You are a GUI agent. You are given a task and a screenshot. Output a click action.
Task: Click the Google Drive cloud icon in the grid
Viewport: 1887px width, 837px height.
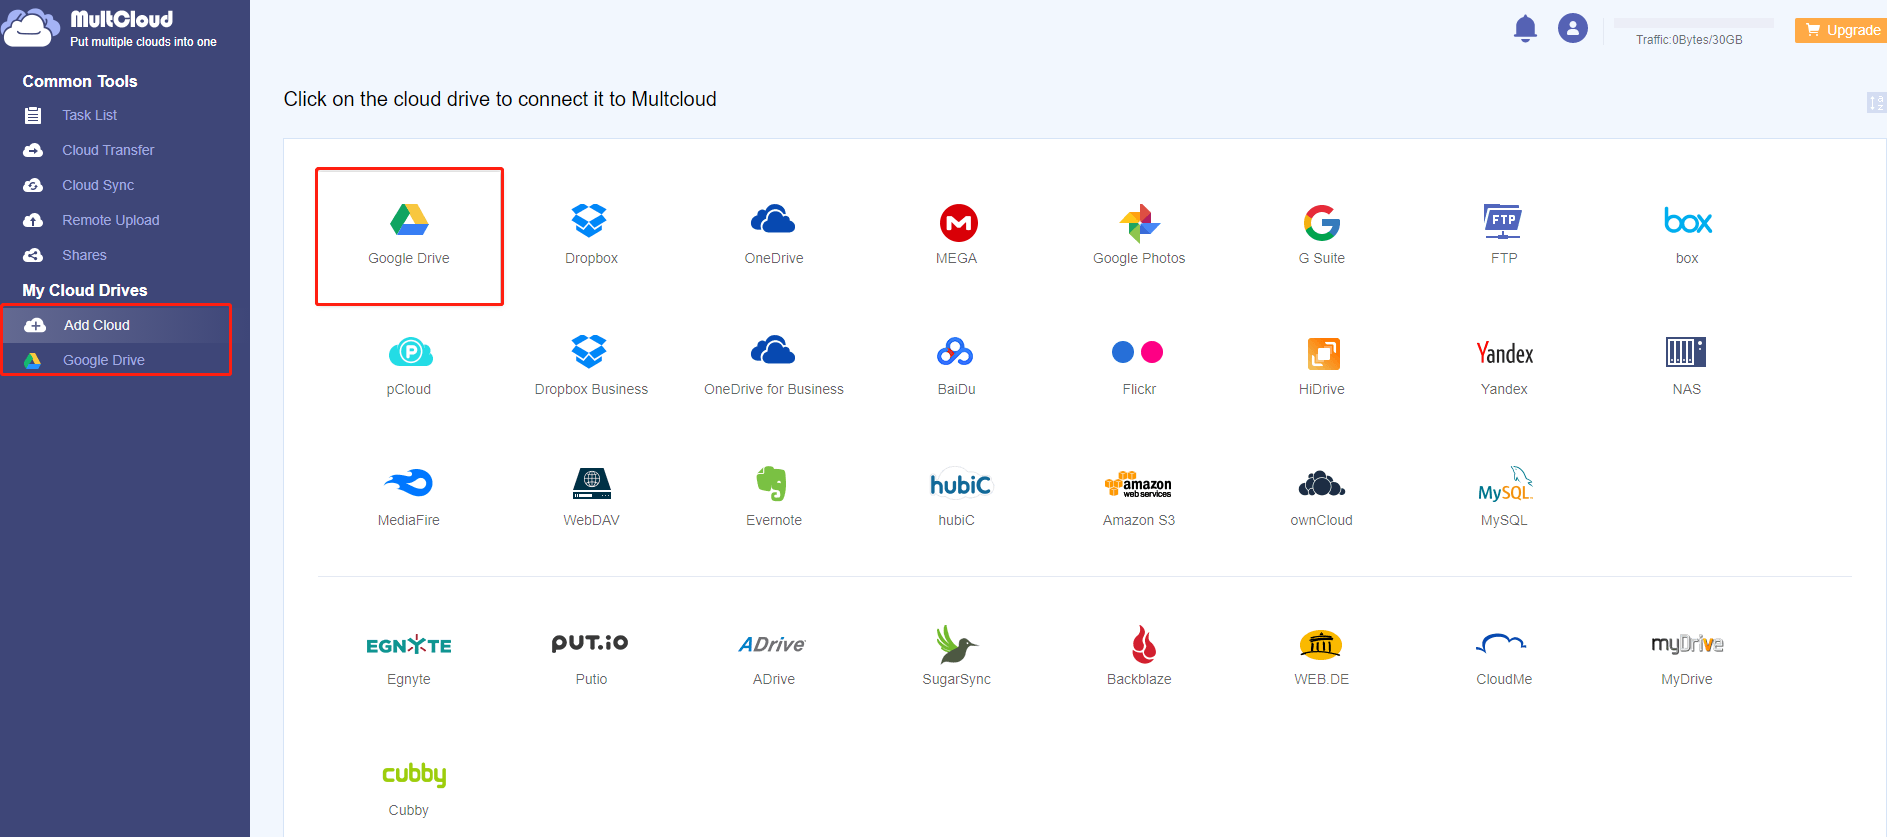pos(408,221)
